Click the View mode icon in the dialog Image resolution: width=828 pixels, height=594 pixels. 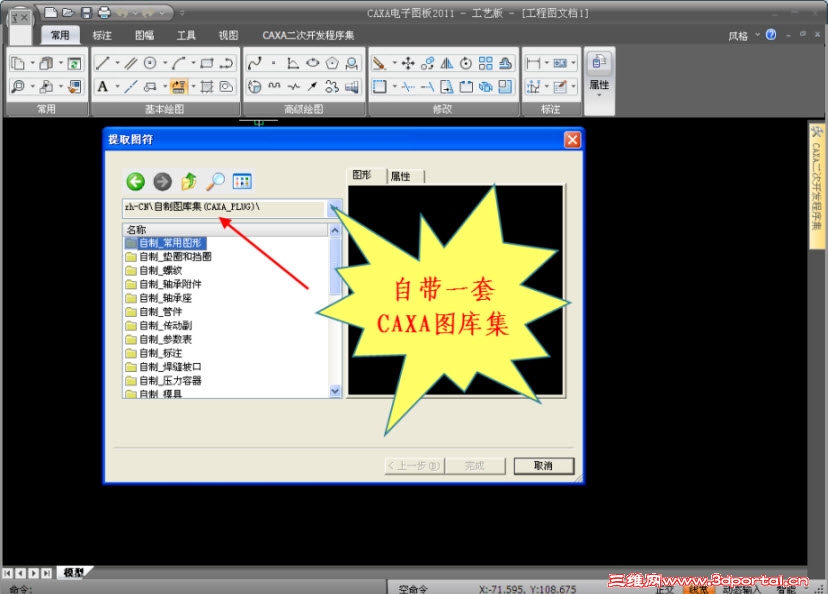coord(242,182)
